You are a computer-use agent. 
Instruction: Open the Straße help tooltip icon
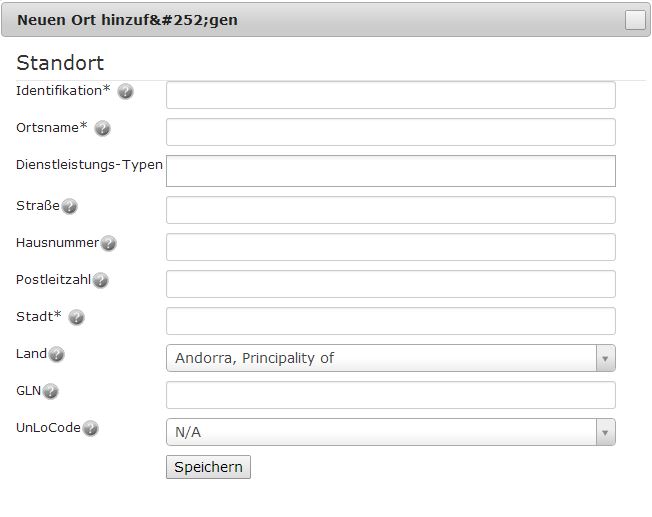click(x=69, y=206)
